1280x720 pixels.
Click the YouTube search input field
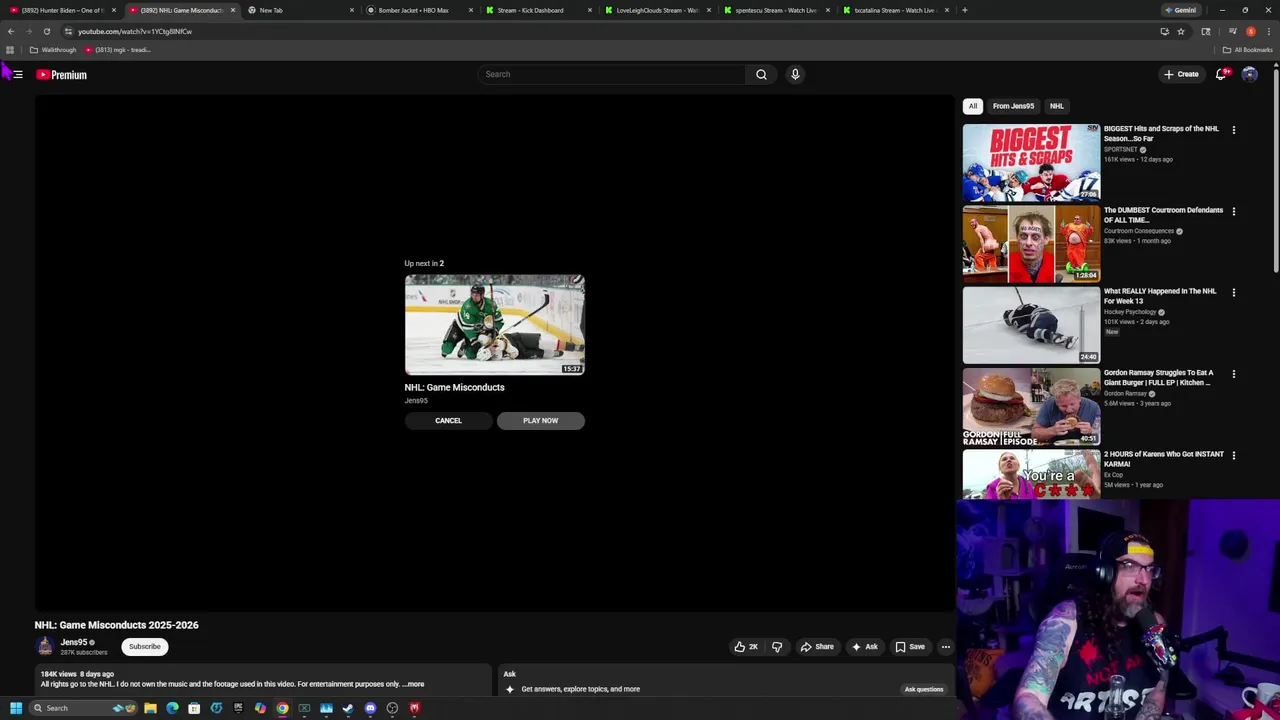point(612,74)
